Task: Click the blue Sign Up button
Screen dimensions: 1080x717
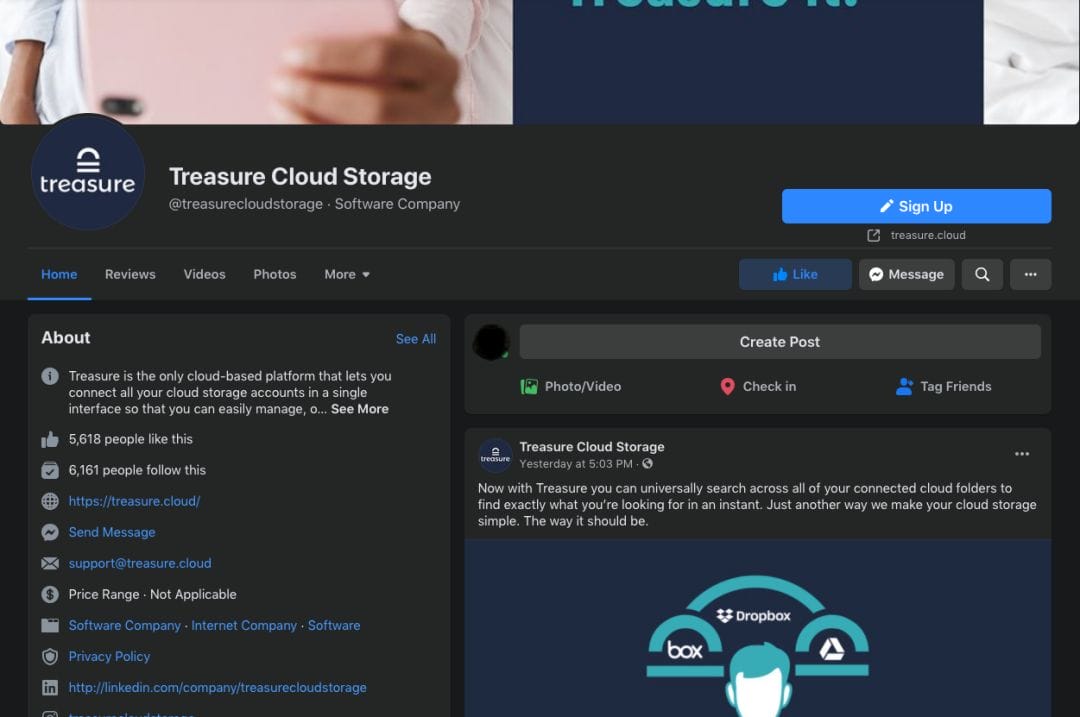Action: click(x=916, y=206)
